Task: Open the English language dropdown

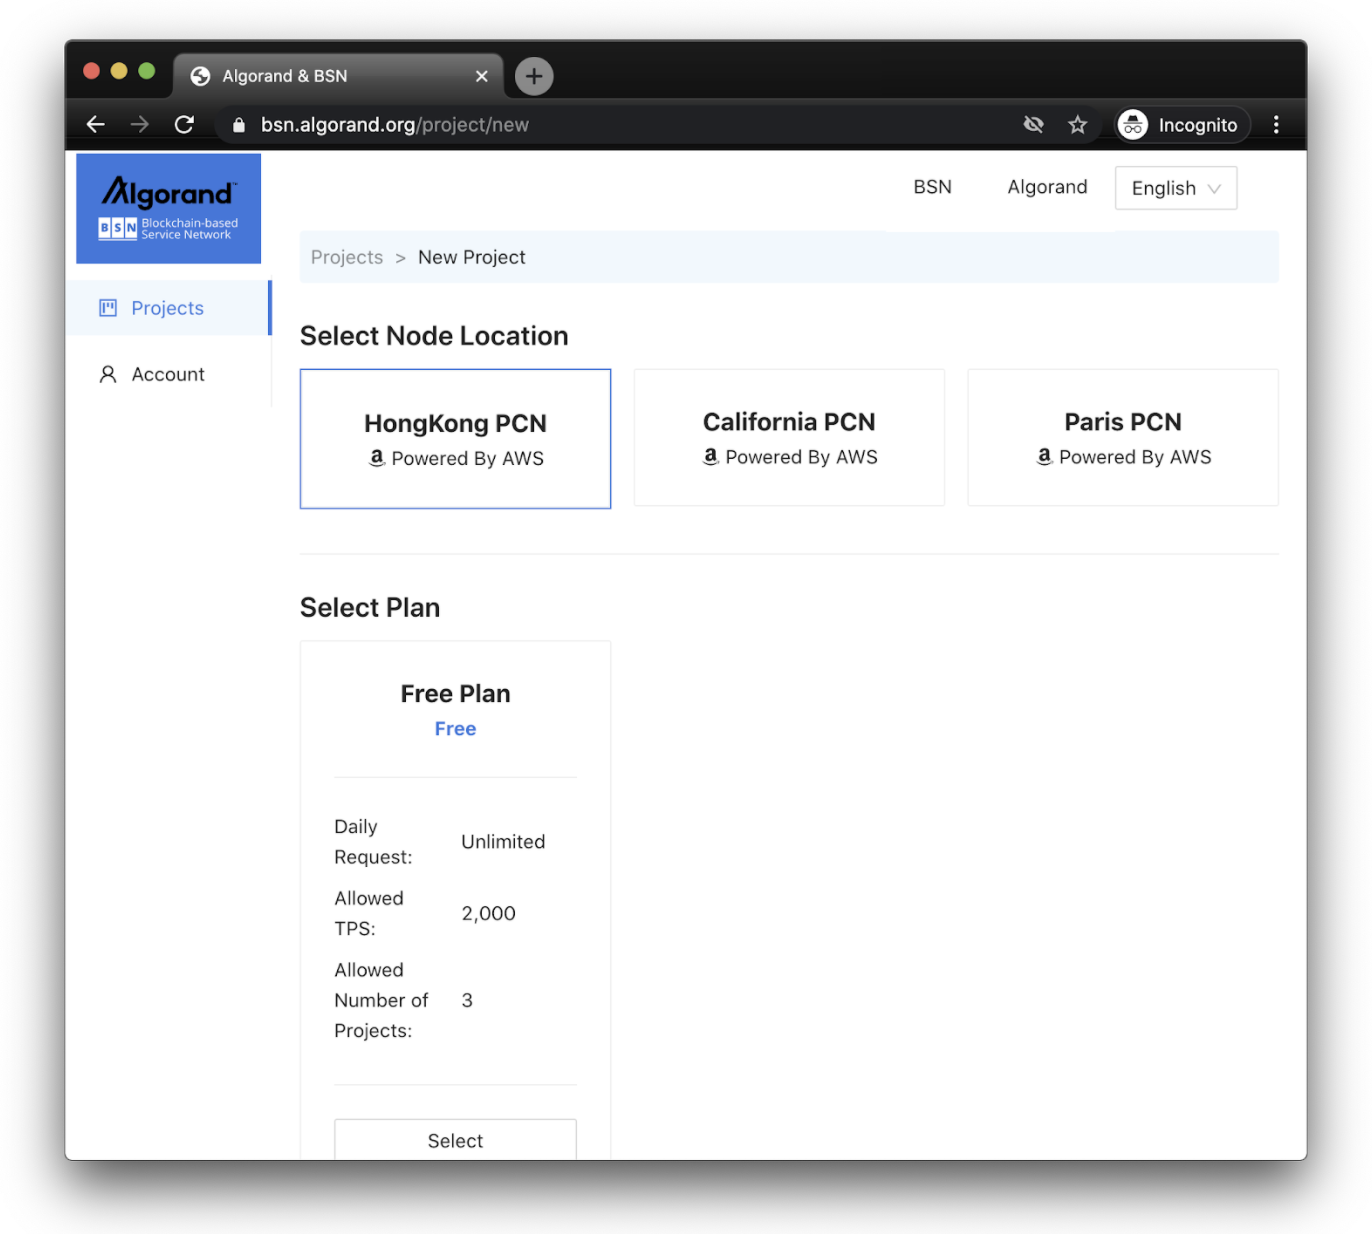Action: point(1175,188)
